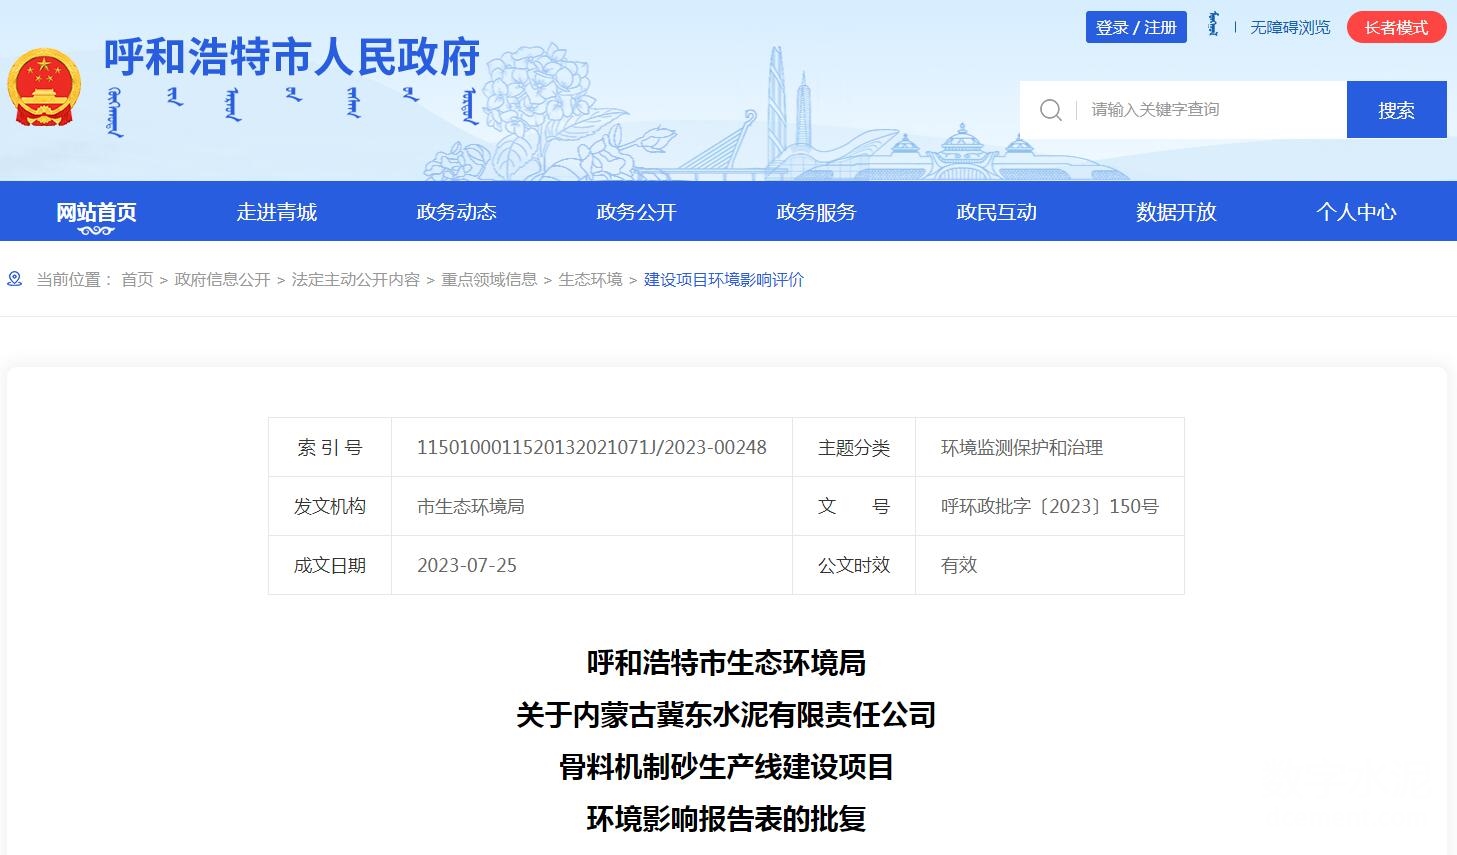
Task: Click the search magnifier icon
Action: pyautogui.click(x=1050, y=110)
